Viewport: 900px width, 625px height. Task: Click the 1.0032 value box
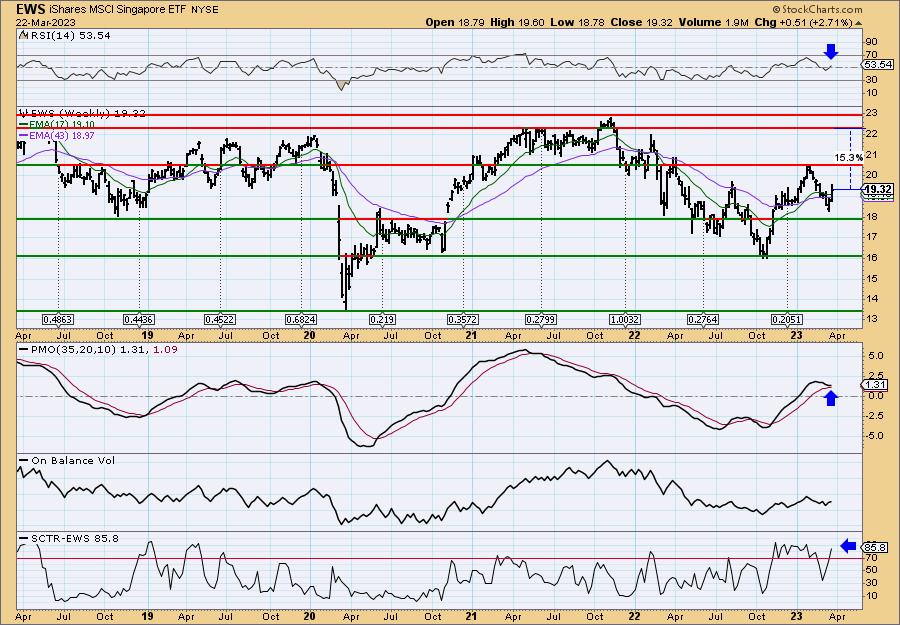(x=625, y=319)
